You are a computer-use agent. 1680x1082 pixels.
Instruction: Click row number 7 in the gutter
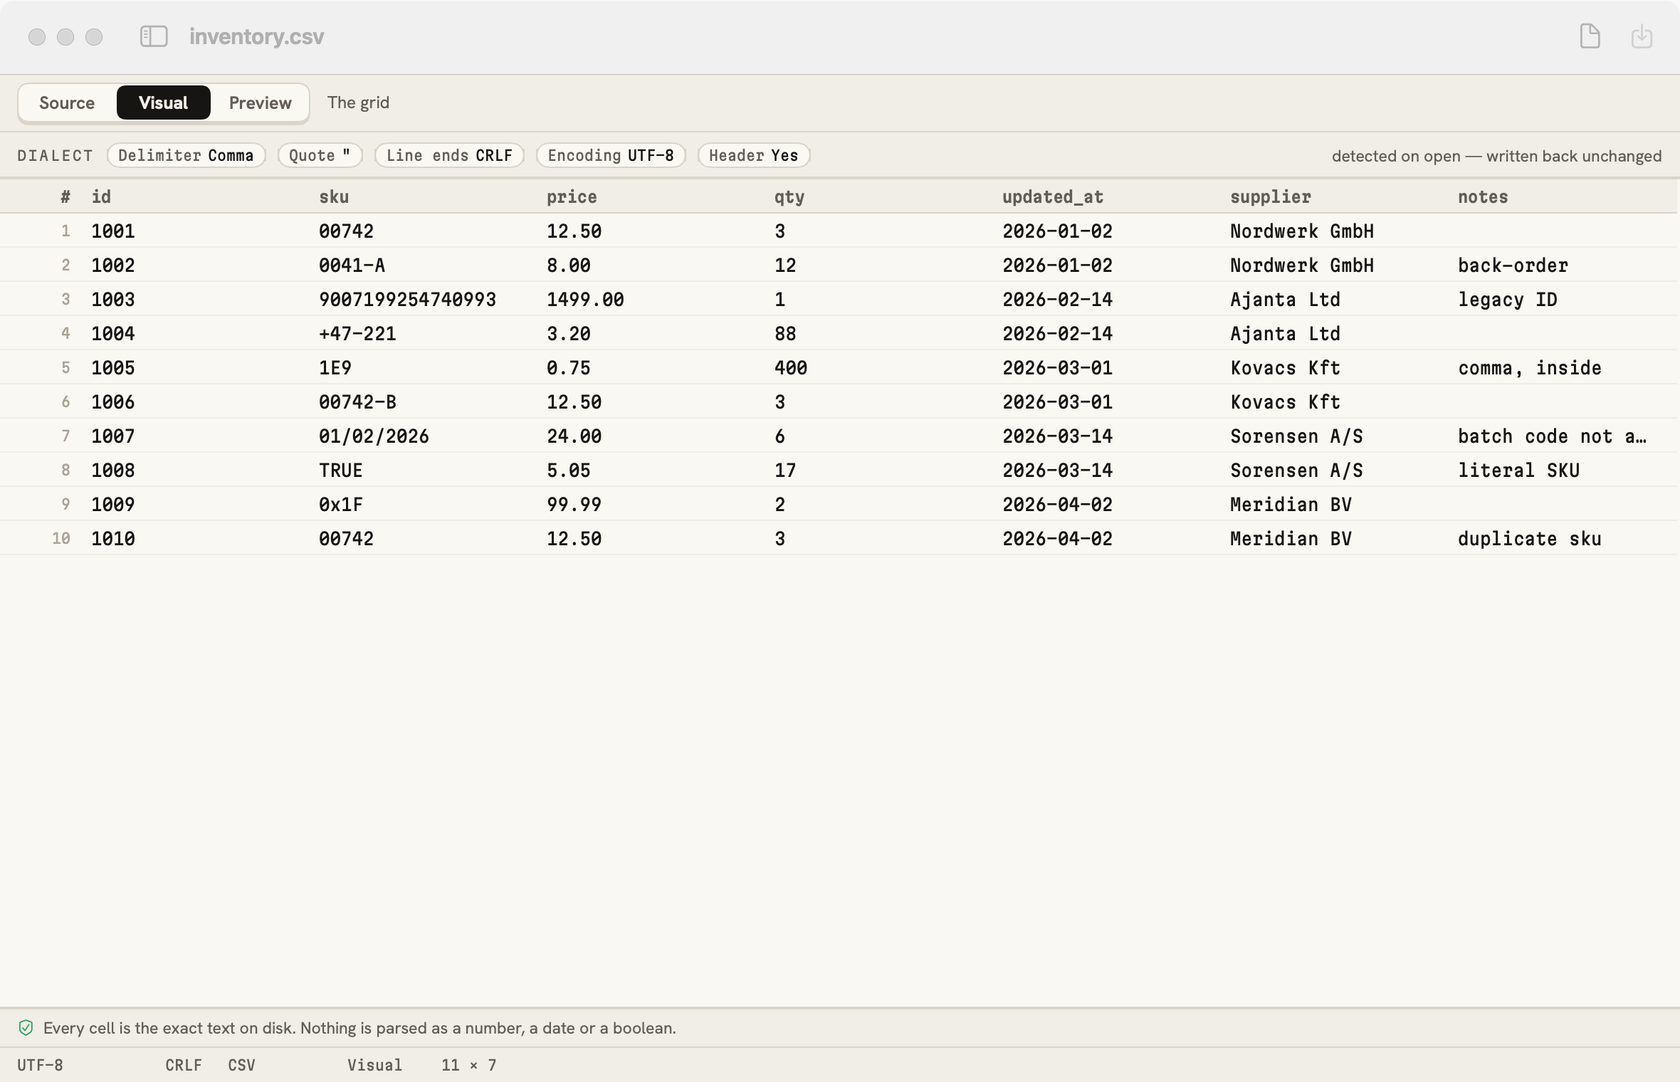[x=66, y=436]
